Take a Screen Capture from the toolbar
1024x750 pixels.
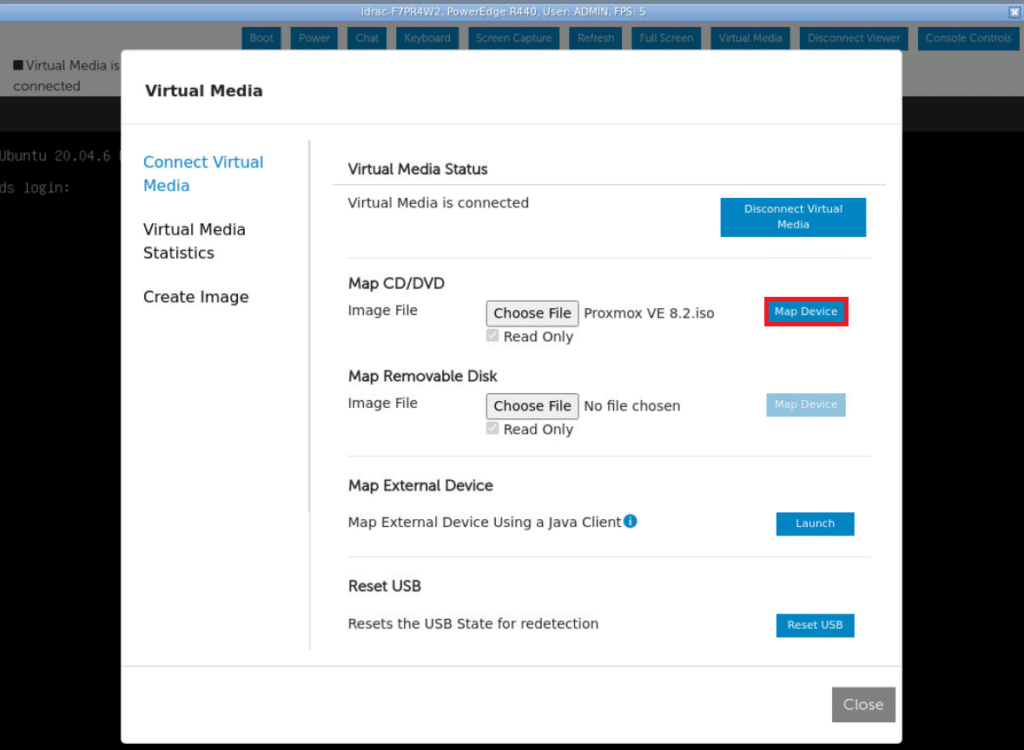pyautogui.click(x=513, y=37)
